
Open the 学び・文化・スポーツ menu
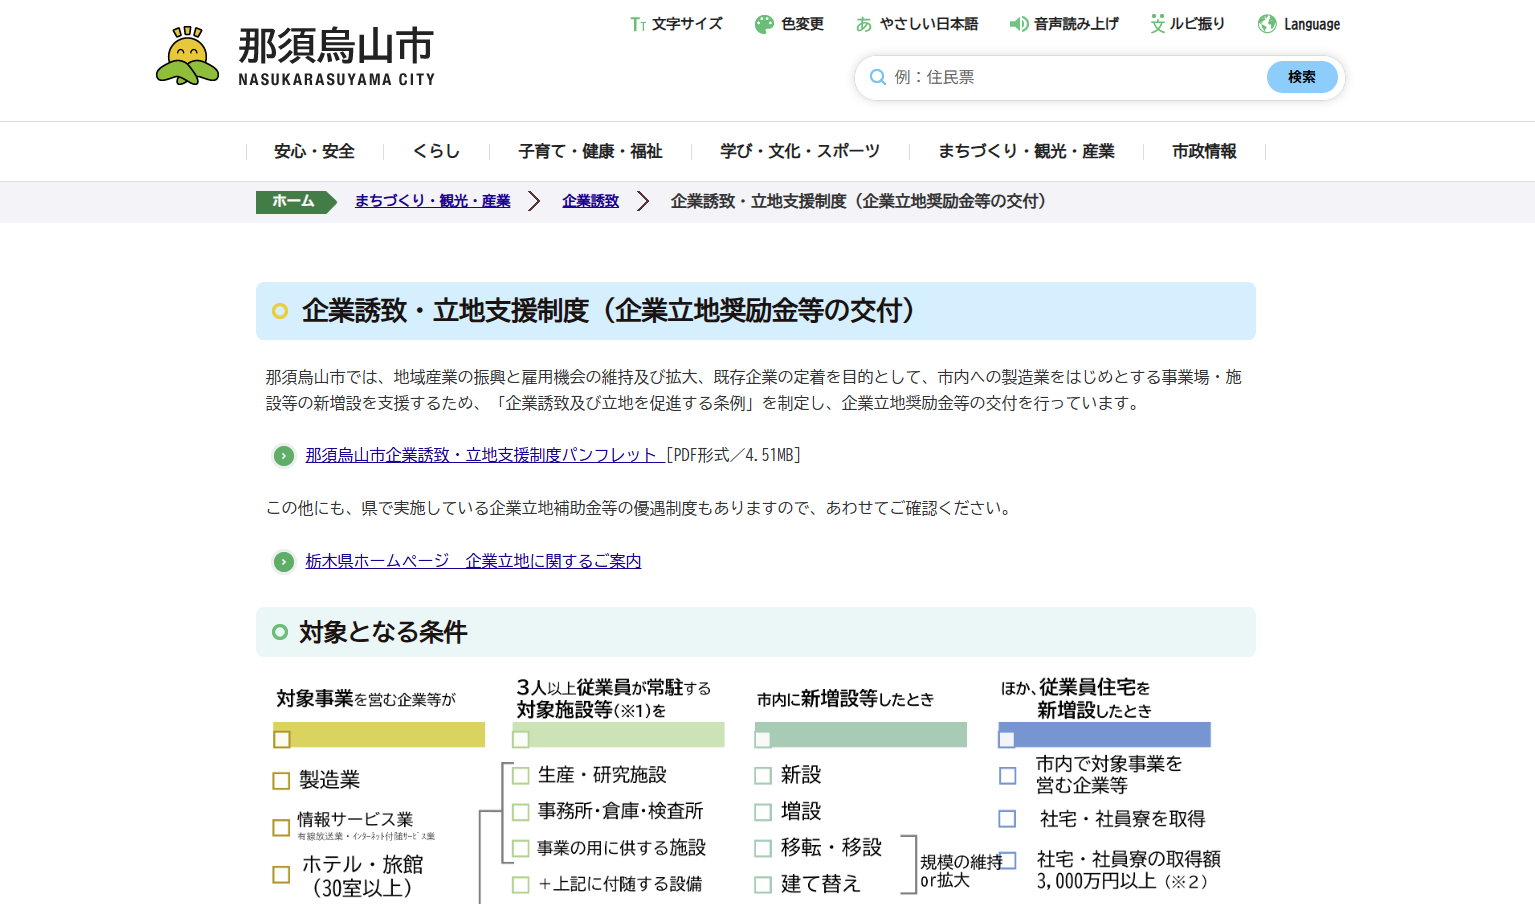[x=800, y=151]
